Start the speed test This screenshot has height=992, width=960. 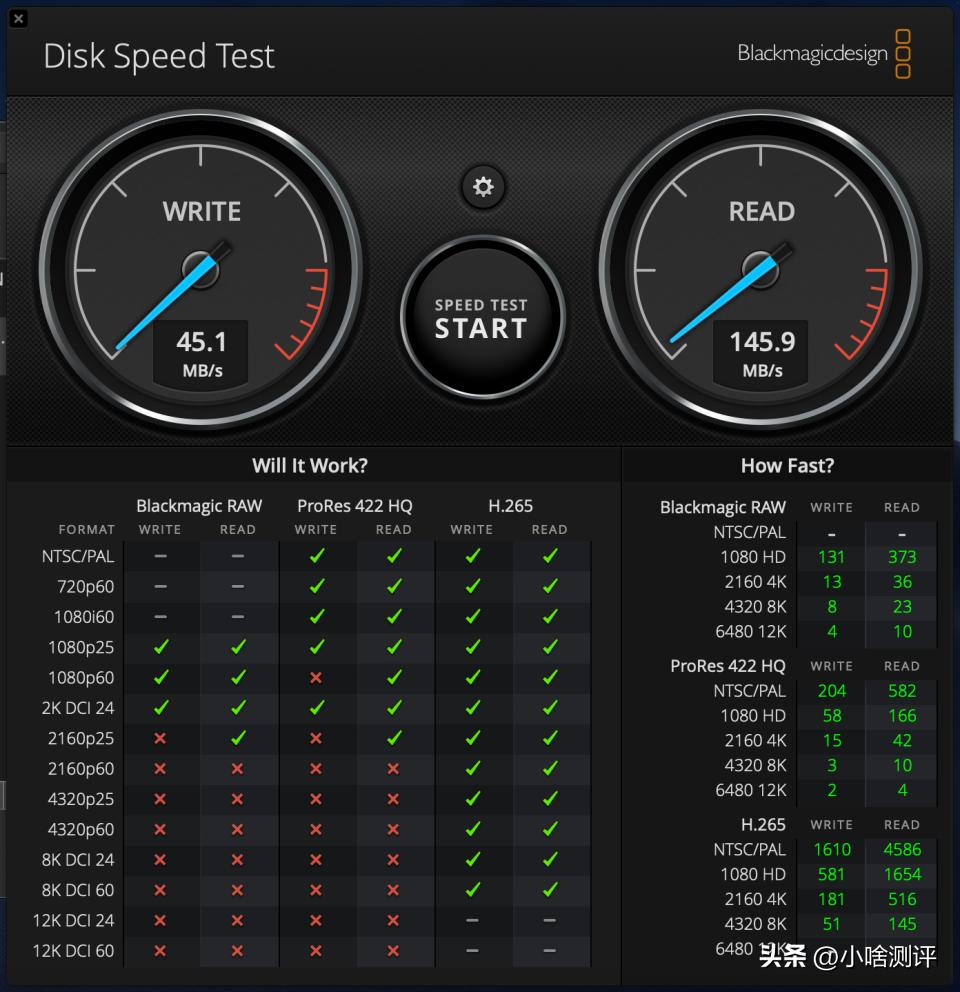point(482,318)
